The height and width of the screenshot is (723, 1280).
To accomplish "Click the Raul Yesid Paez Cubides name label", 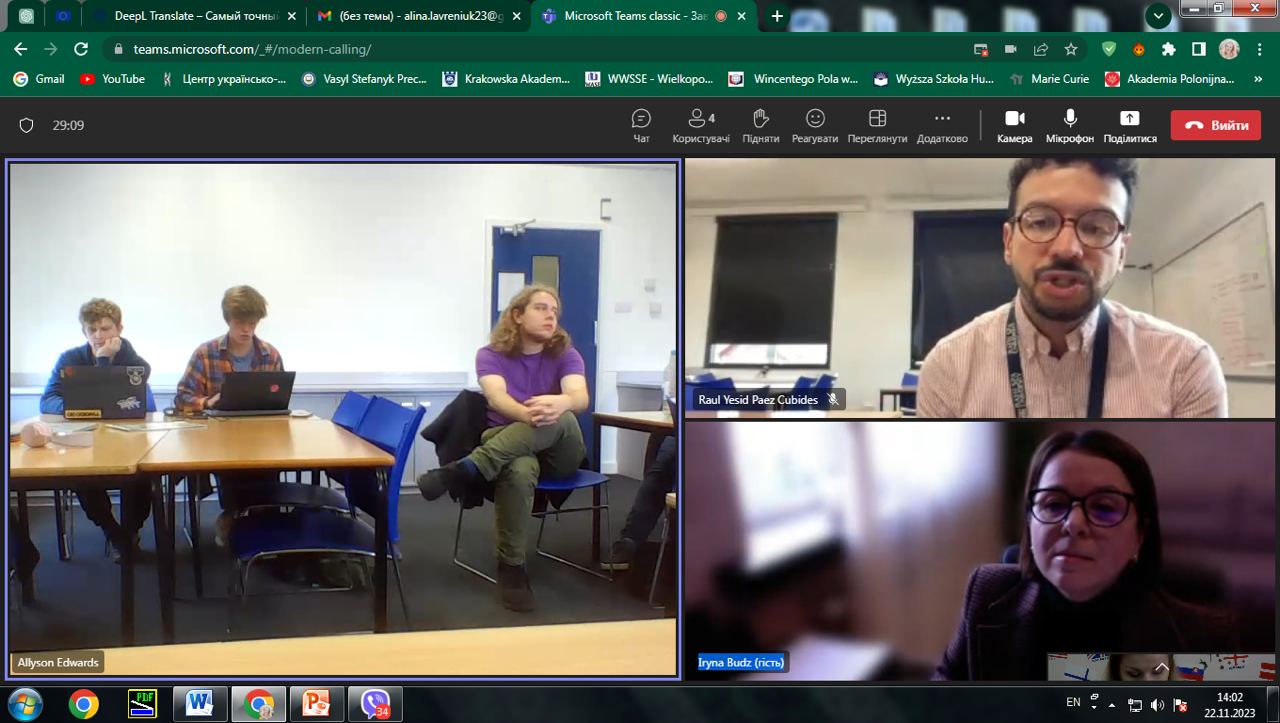I will click(758, 400).
